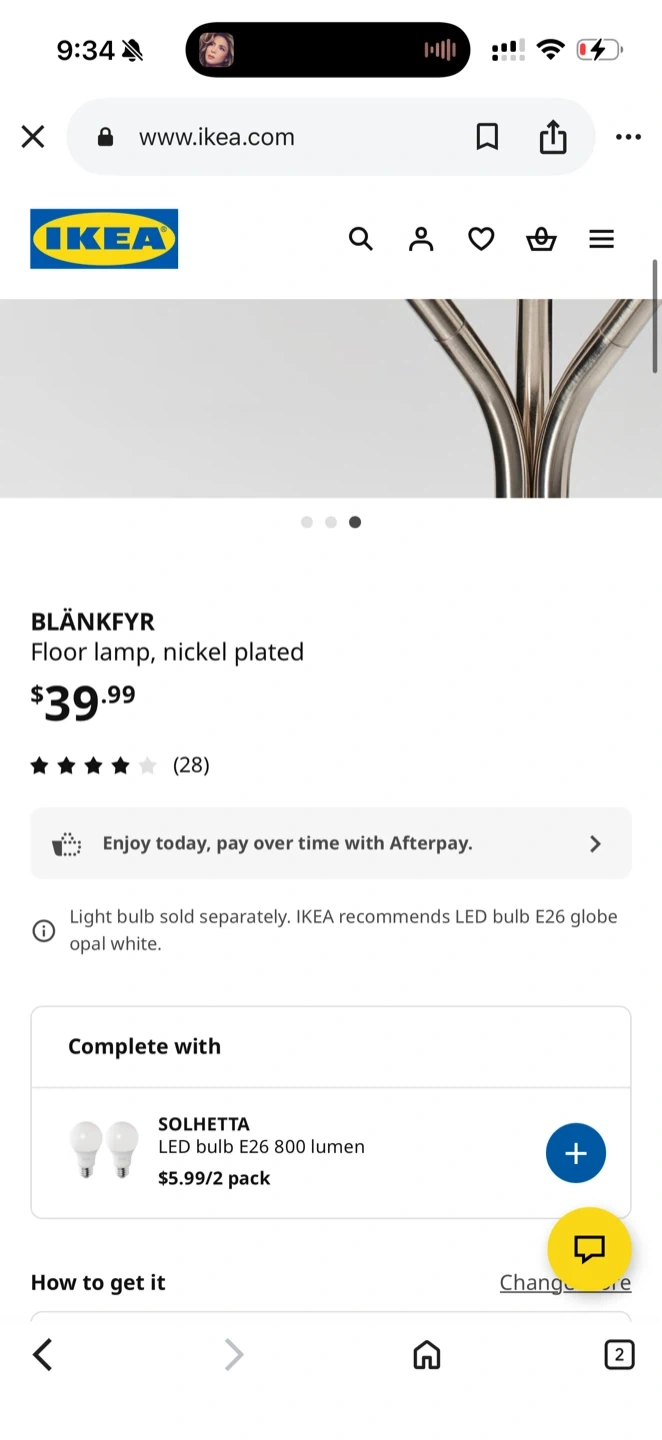Open the yellow chat bubble button
This screenshot has width=662, height=1440.
589,1248
